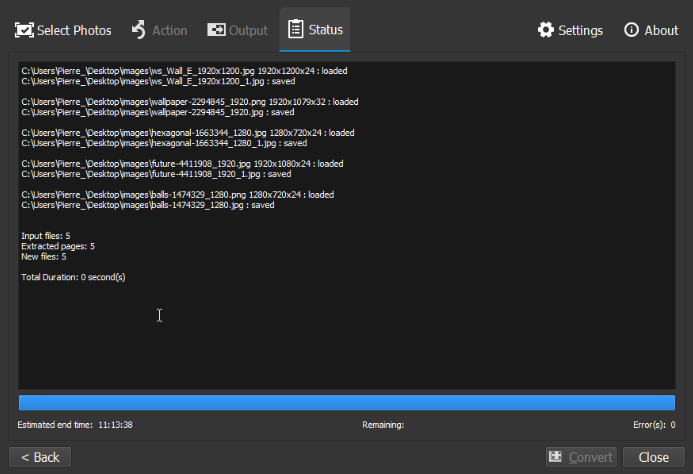
Task: Switch to the Select Photos tab label
Action: (x=74, y=30)
